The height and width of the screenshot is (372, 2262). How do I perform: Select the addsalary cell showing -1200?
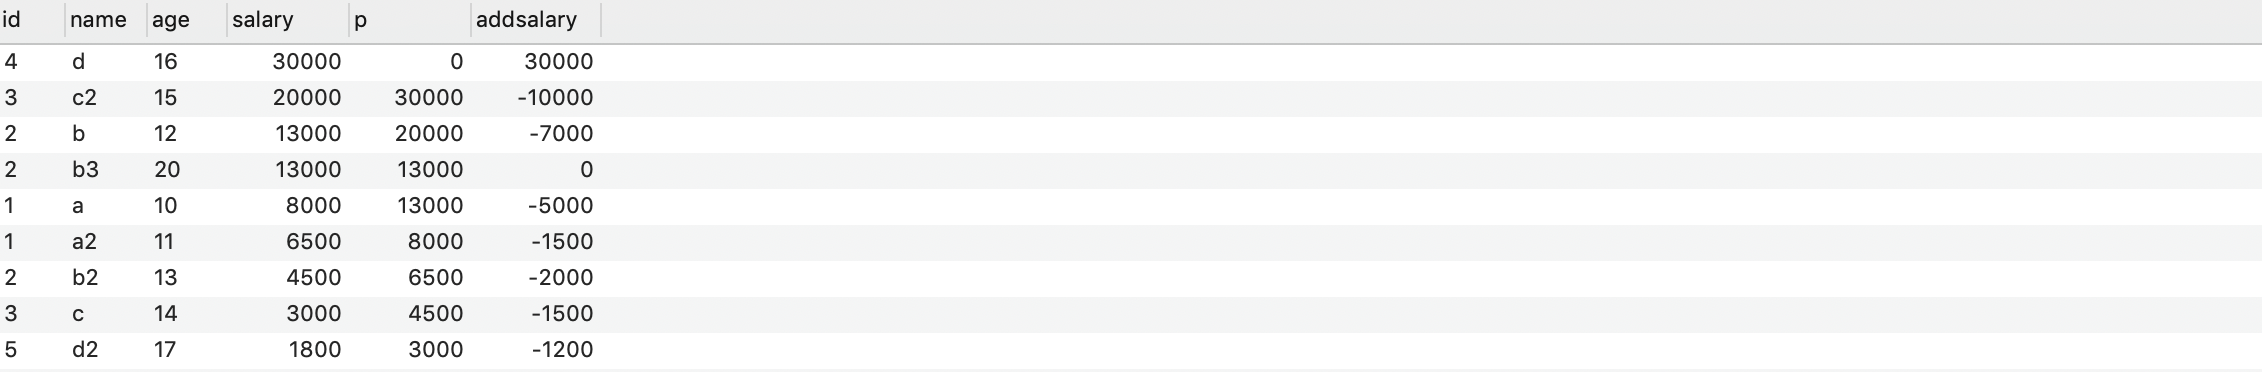pyautogui.click(x=536, y=350)
